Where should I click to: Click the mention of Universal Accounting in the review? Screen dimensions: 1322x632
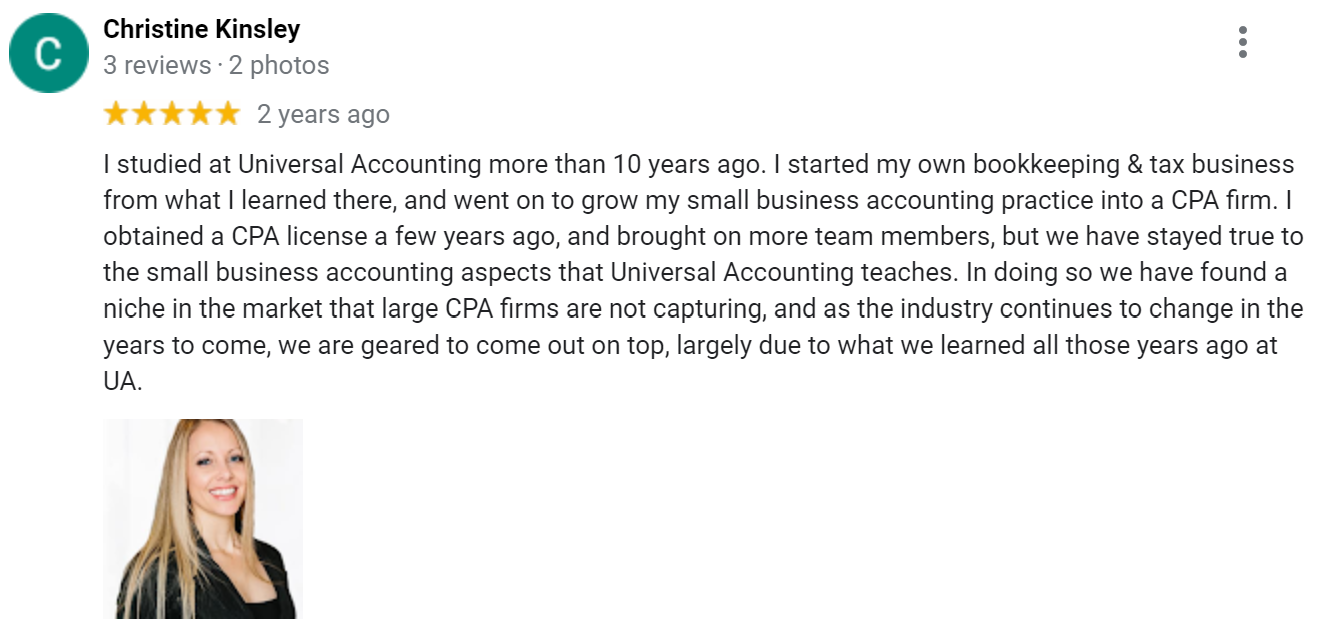(x=361, y=163)
